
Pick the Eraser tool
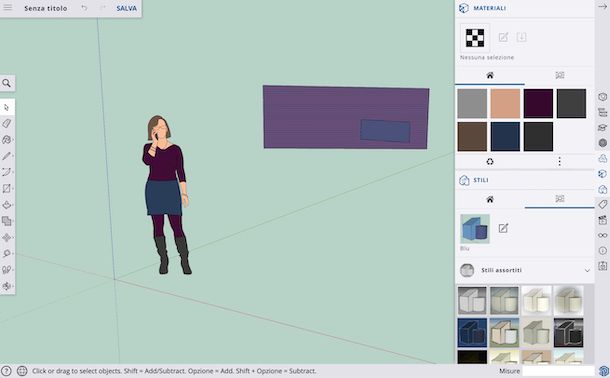coord(7,123)
